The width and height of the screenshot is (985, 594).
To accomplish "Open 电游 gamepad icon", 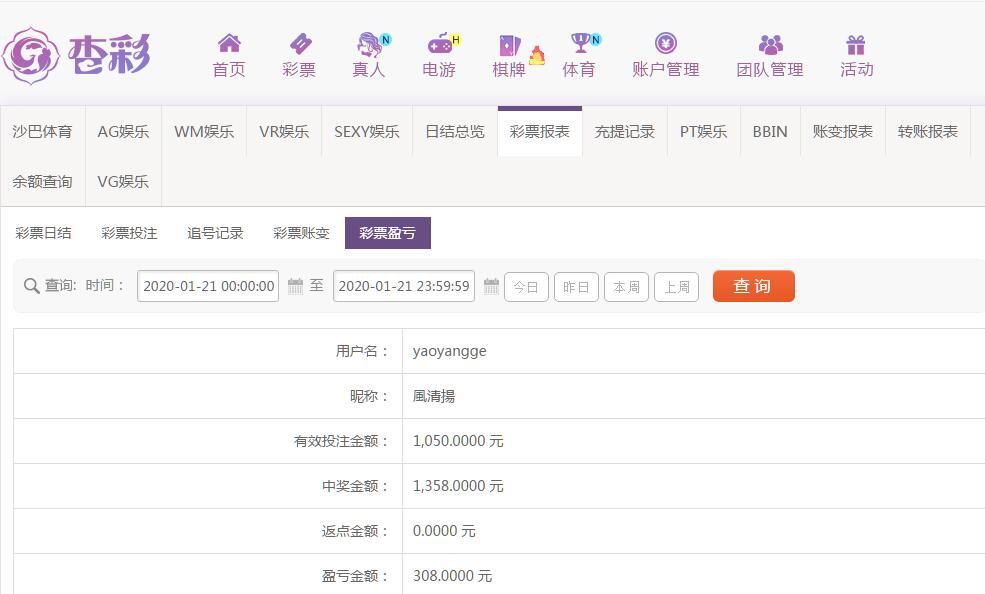I will 439,44.
